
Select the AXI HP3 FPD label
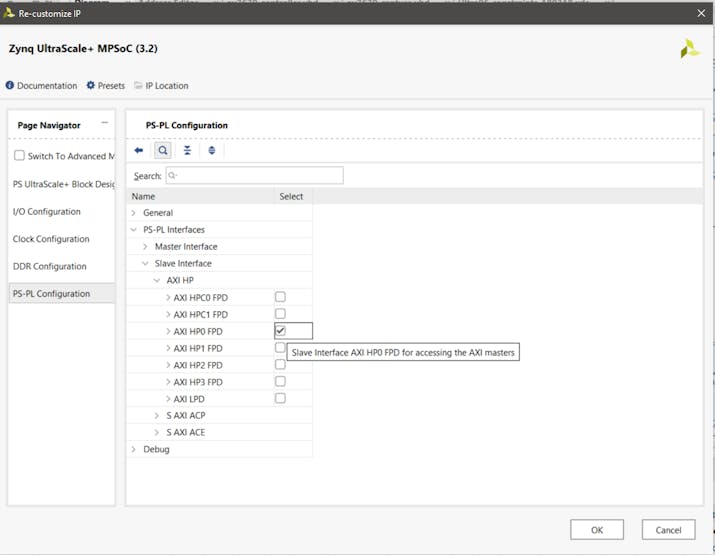tap(198, 382)
